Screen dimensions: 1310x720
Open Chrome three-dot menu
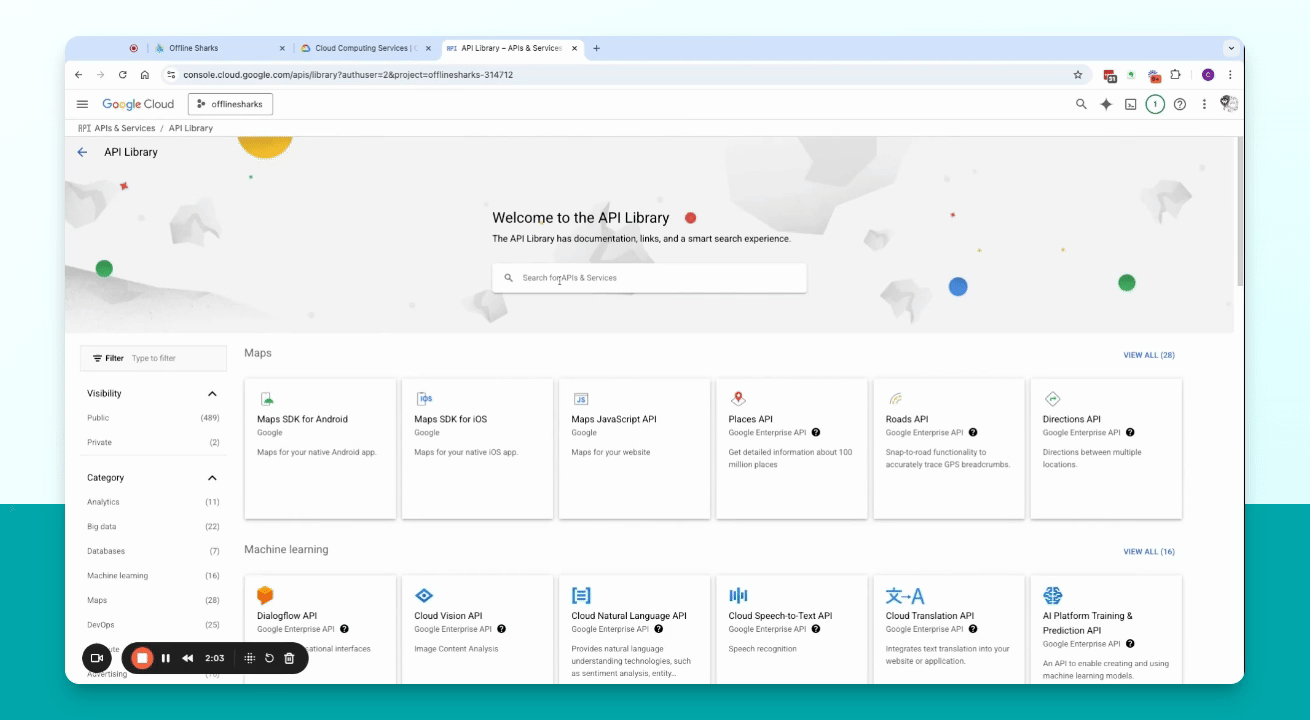point(1230,75)
